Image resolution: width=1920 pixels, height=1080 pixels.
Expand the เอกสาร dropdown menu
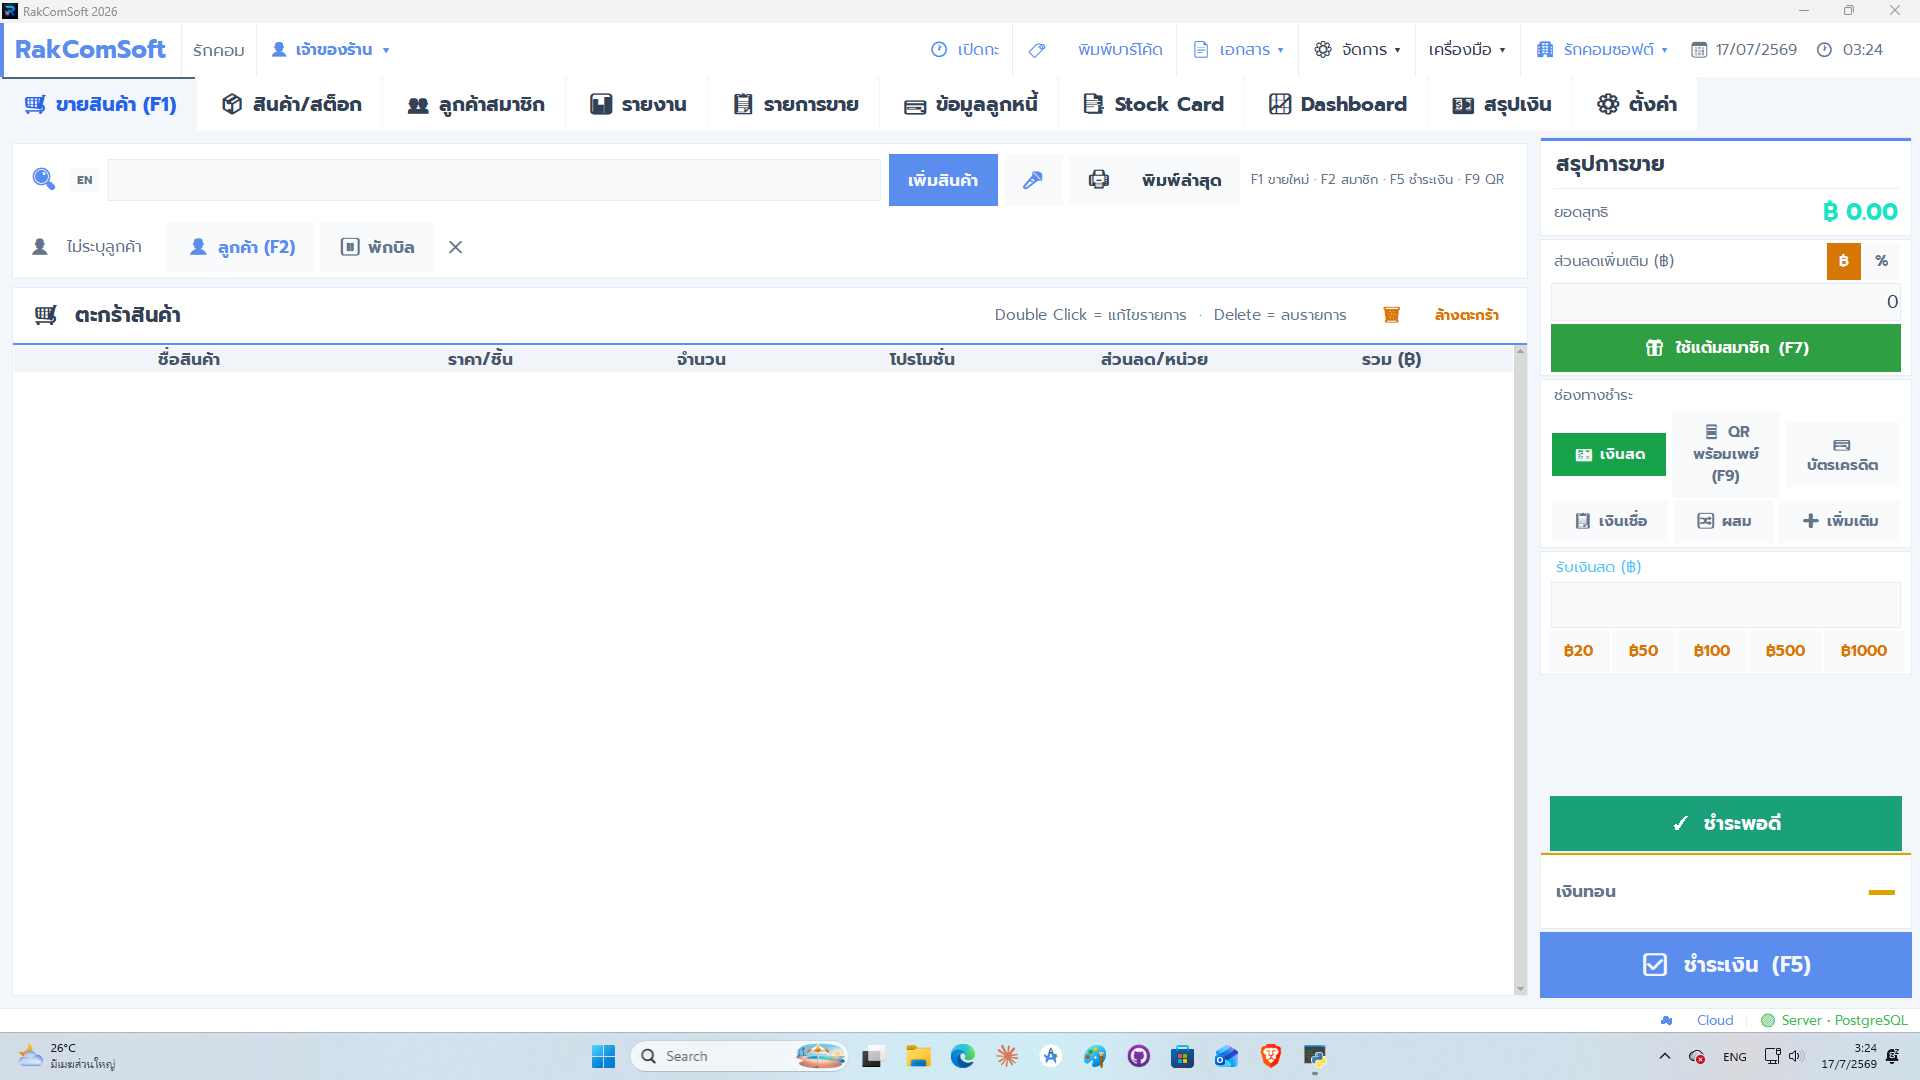click(1238, 50)
